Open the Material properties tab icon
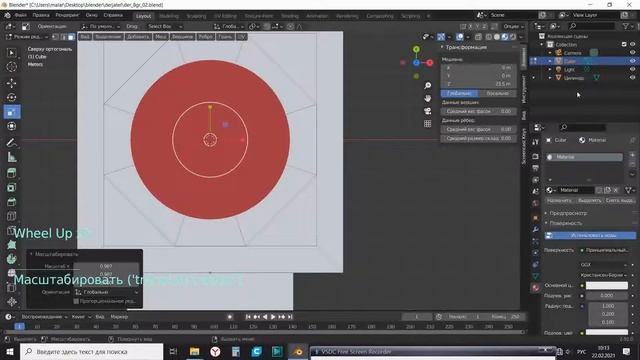Screen dimensions: 640x360 pos(536,288)
